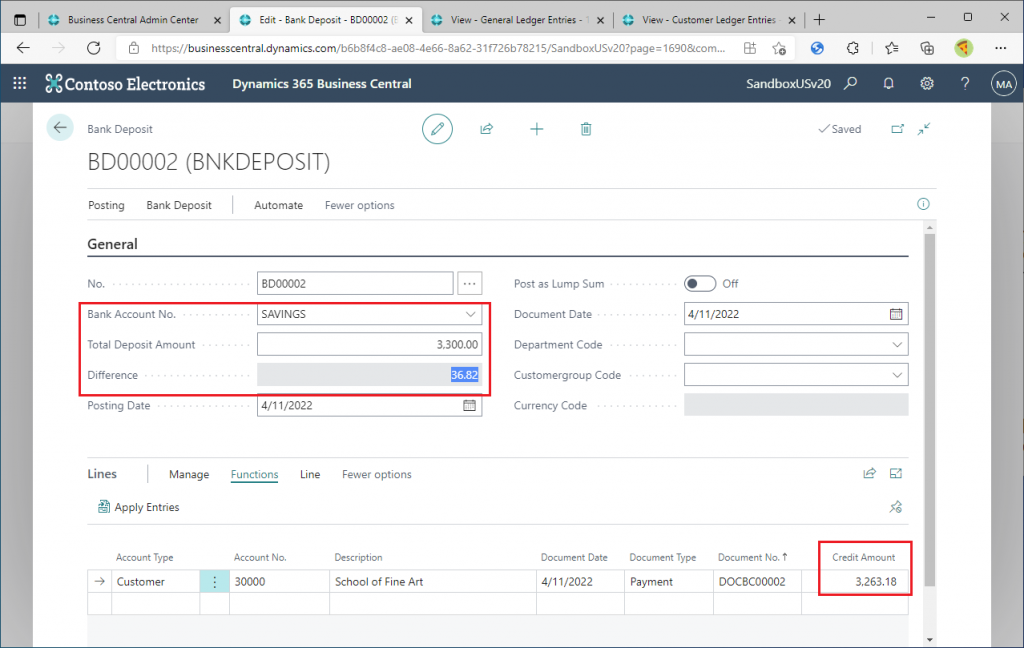This screenshot has height=648, width=1024.
Task: Open notifications bell
Action: click(x=888, y=84)
